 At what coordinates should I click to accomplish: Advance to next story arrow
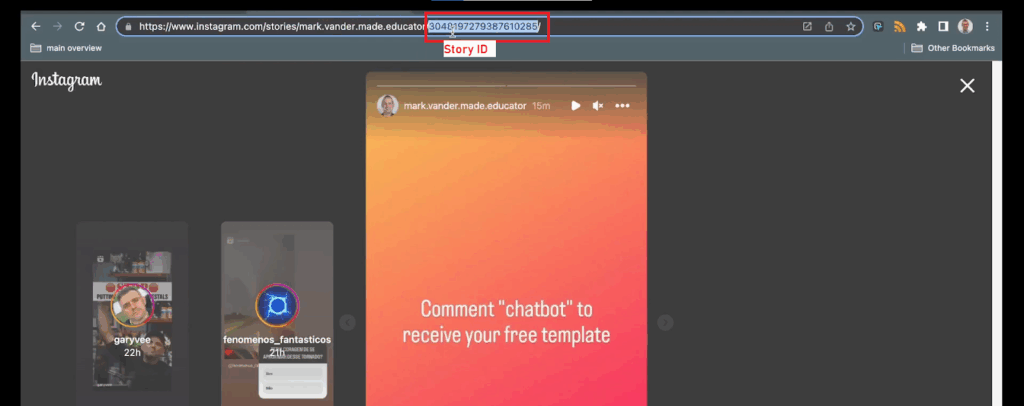pyautogui.click(x=665, y=322)
